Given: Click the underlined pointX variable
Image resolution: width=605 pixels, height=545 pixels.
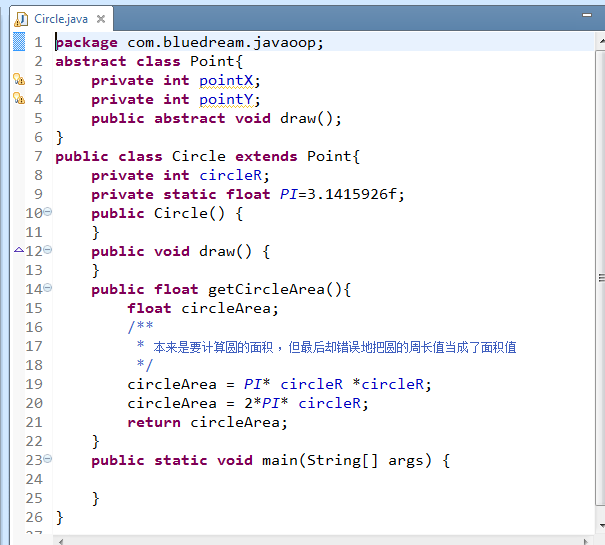Looking at the screenshot, I should (x=226, y=81).
